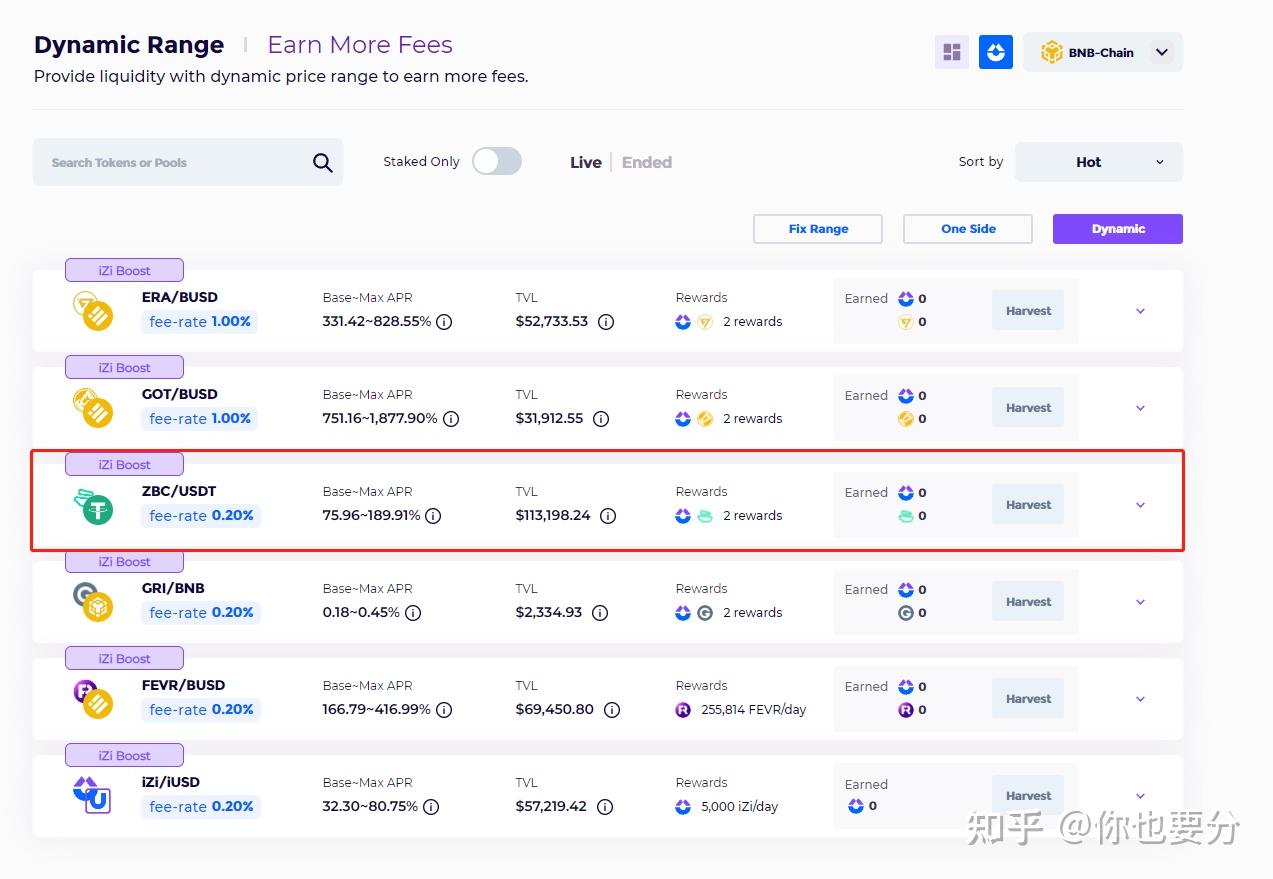This screenshot has height=879, width=1273.
Task: Click the iZi token icon in iZi/iUSD rewards
Action: coord(683,807)
